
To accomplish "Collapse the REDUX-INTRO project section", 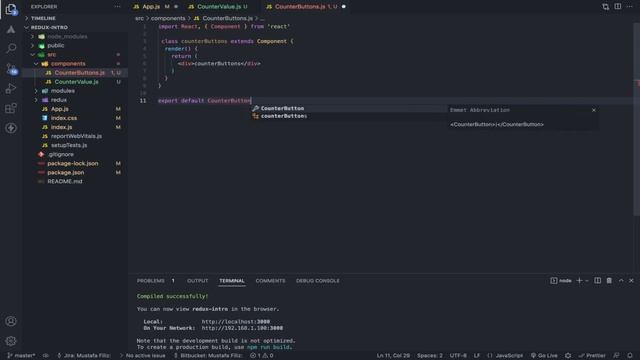I will (x=49, y=27).
